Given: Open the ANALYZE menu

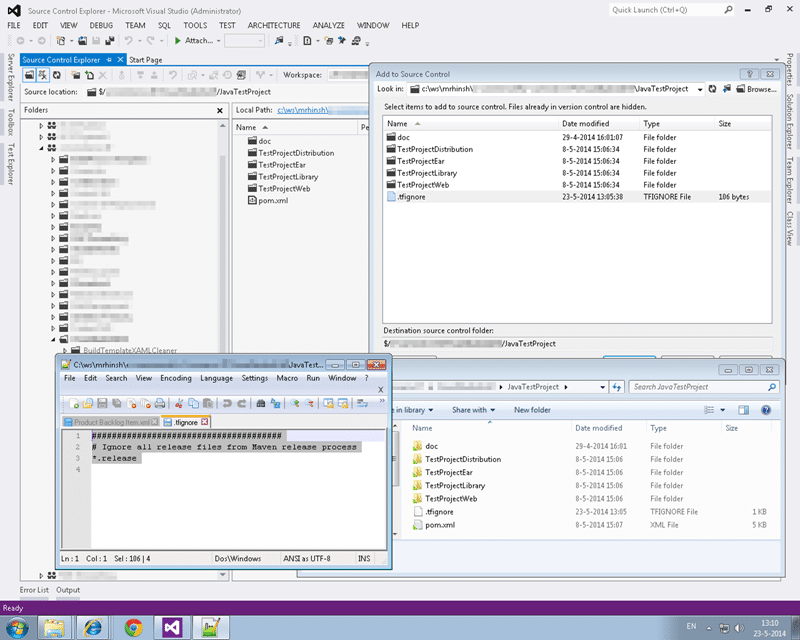Looking at the screenshot, I should (x=329, y=25).
